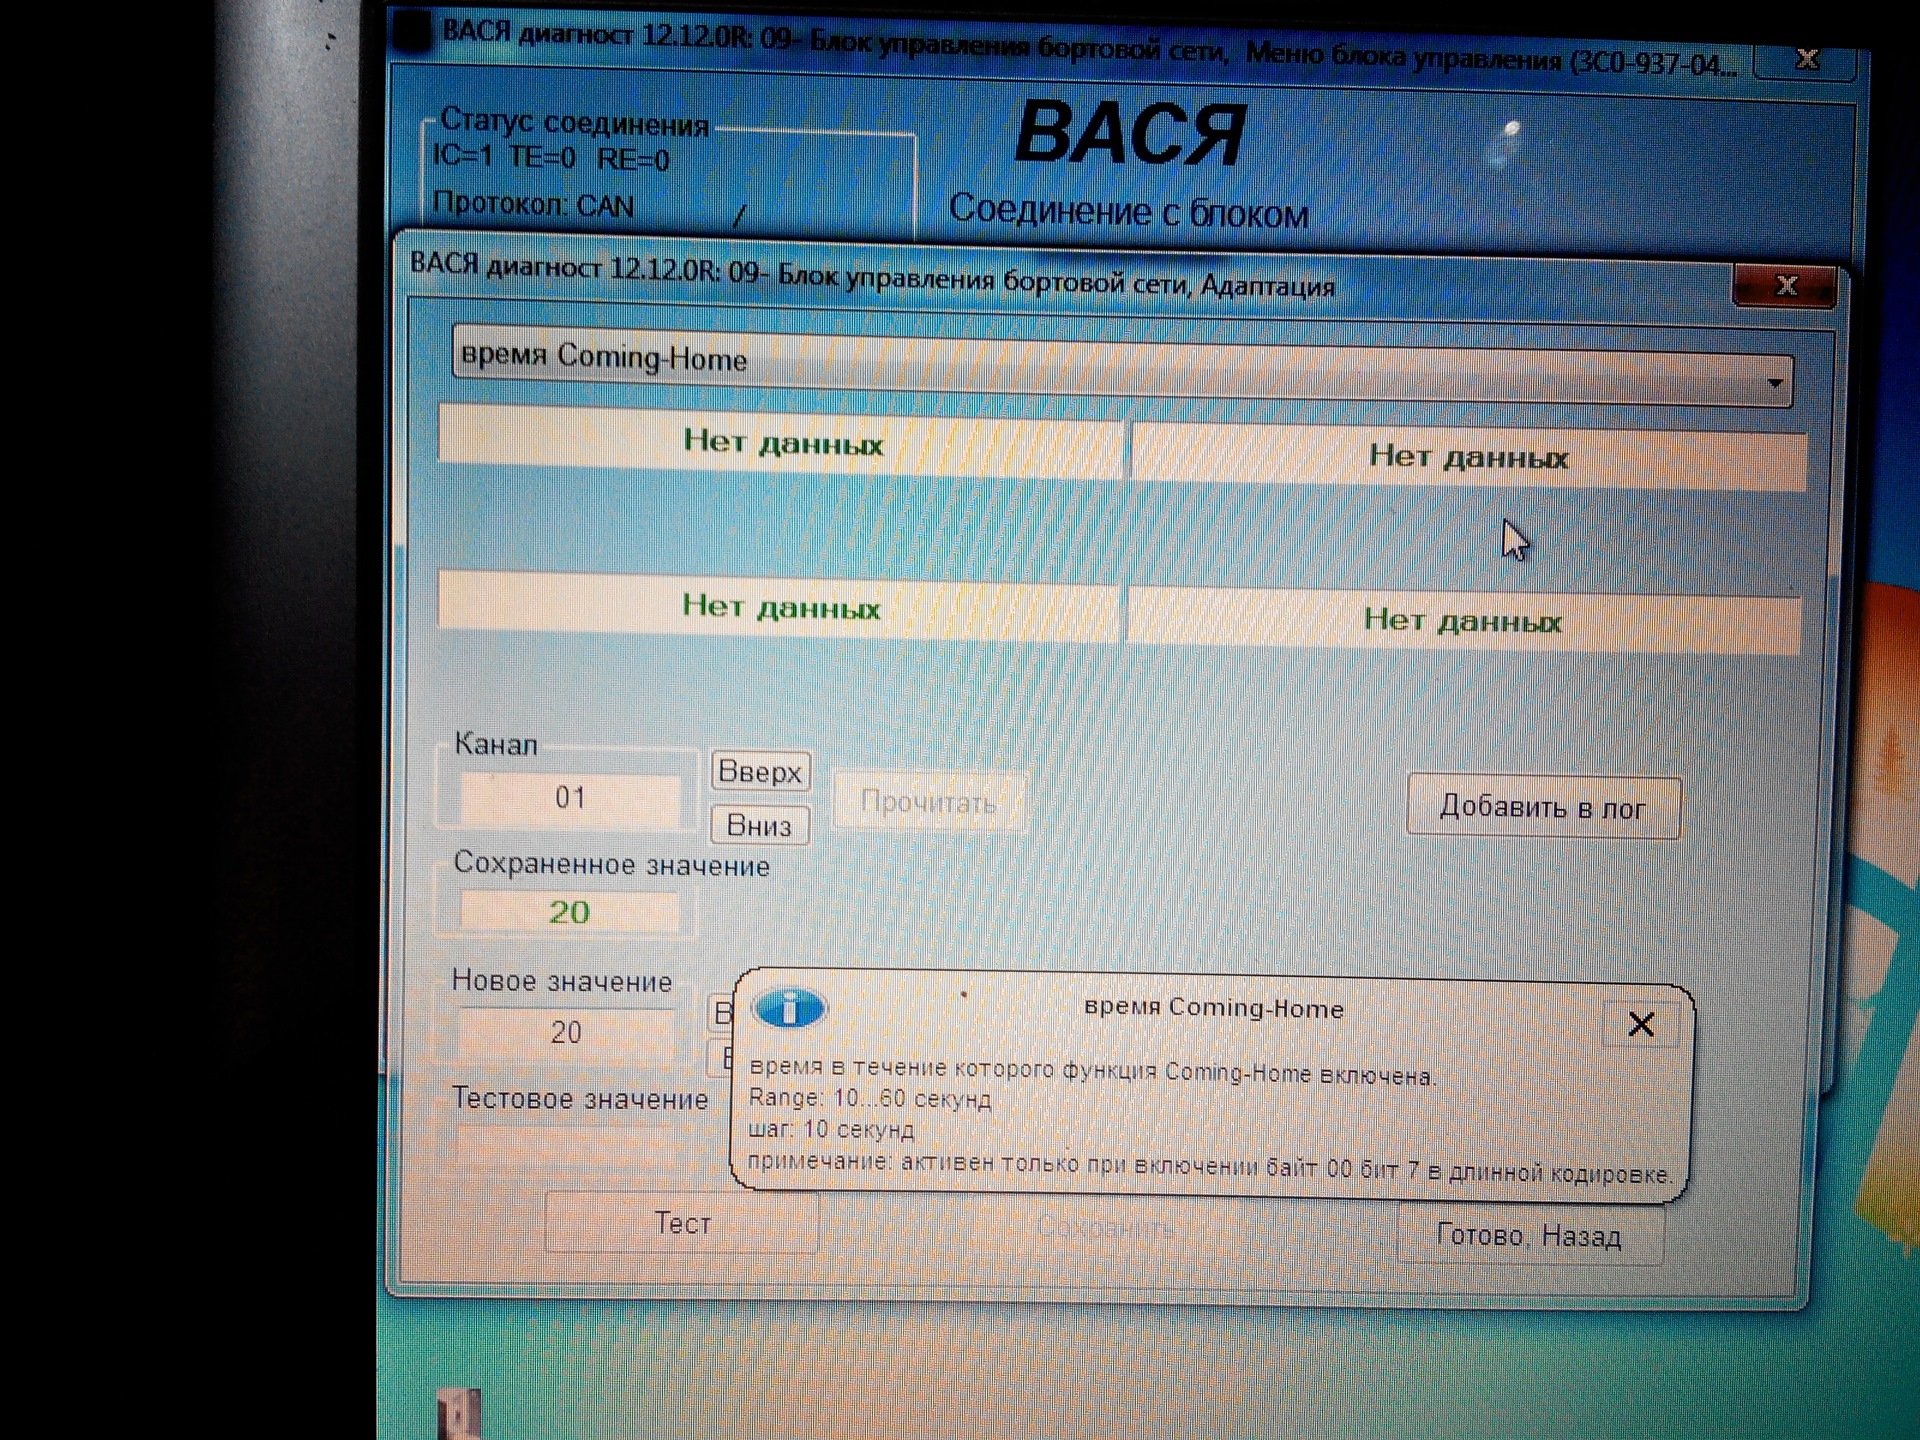
Task: Click the Сохранить button
Action: coord(1105,1228)
